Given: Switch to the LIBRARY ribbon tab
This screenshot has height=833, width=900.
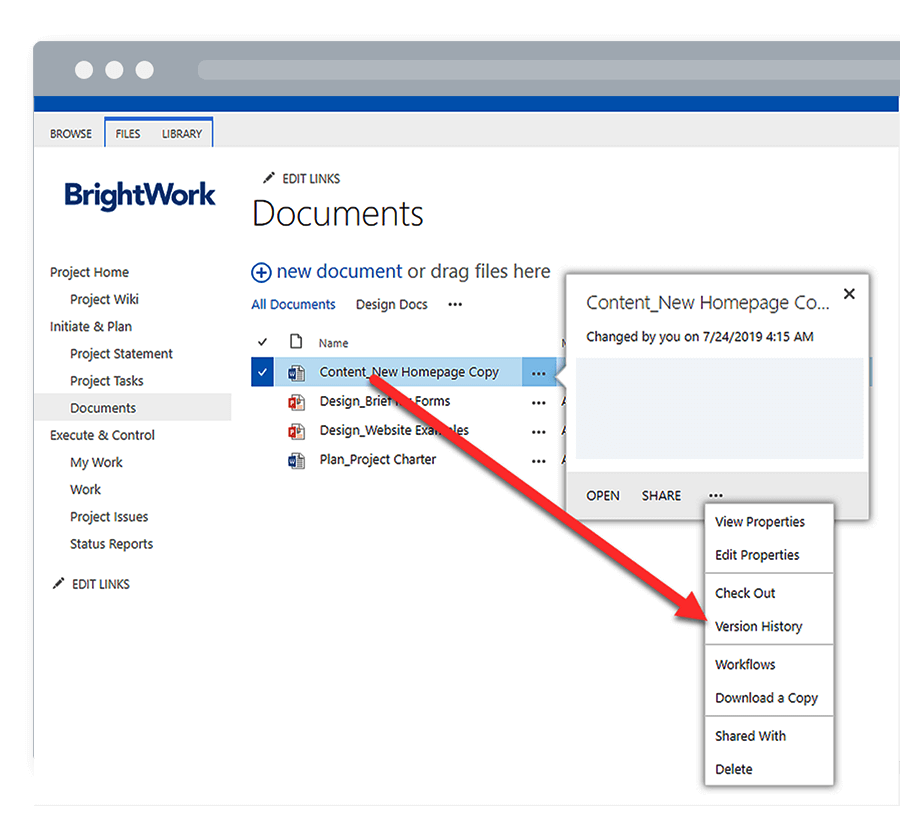Looking at the screenshot, I should (x=182, y=133).
